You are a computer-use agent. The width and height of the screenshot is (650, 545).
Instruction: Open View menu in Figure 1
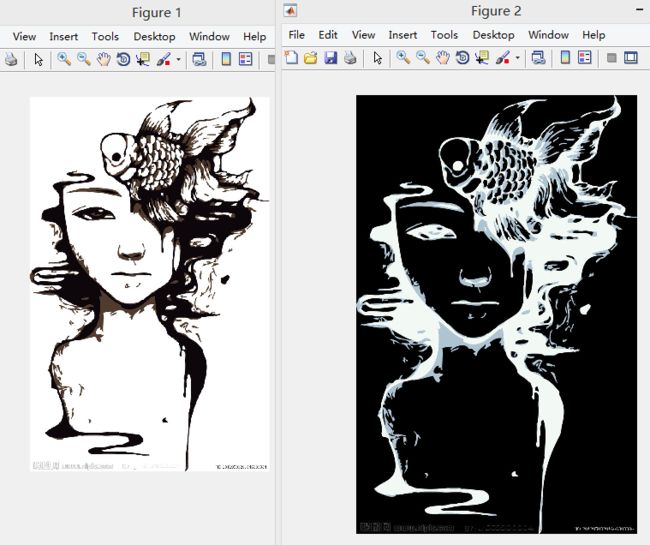24,37
